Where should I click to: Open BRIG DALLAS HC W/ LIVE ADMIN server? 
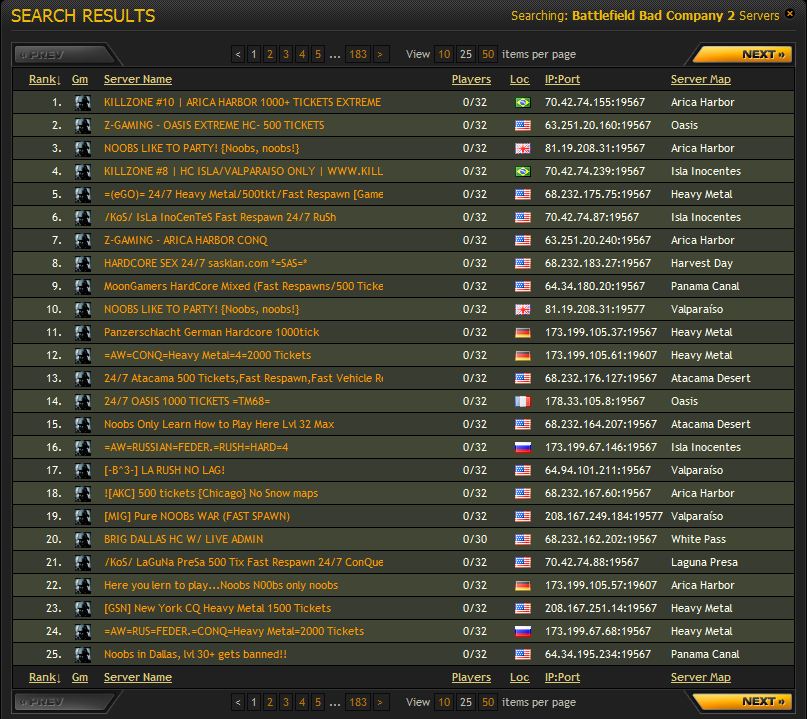(183, 539)
